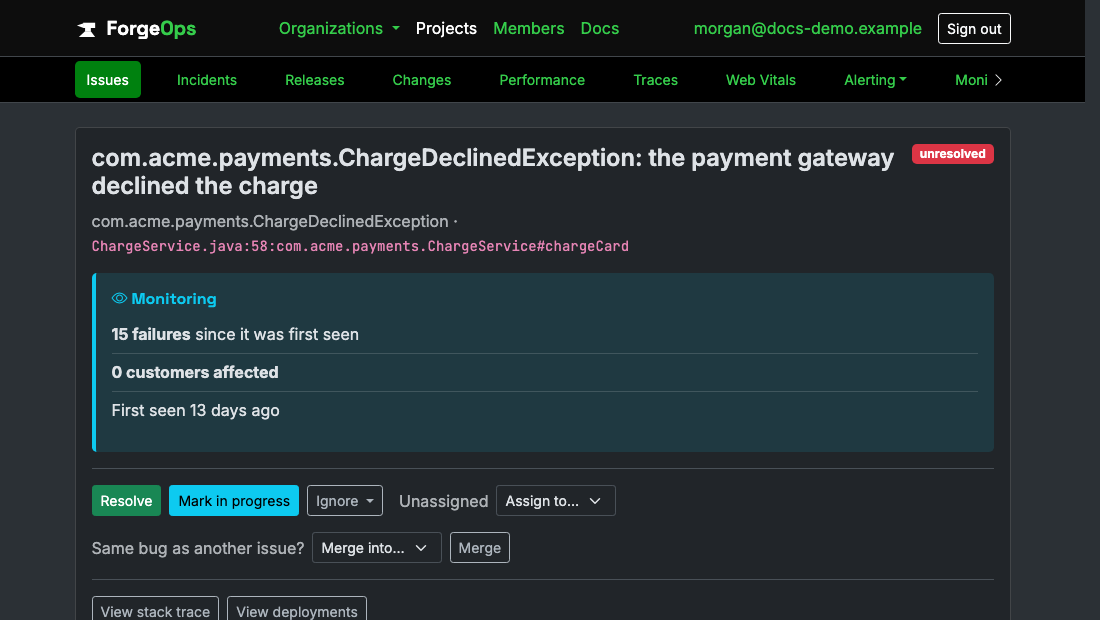View the stack trace

tap(155, 608)
